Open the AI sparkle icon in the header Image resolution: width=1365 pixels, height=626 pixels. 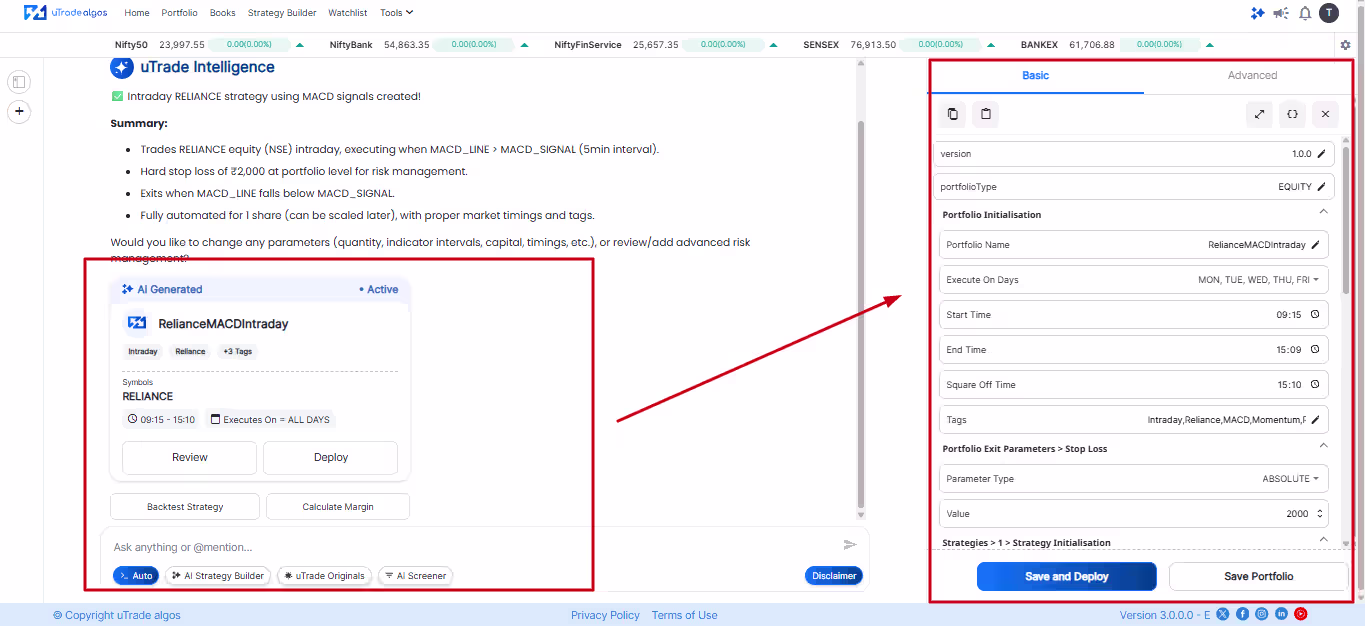pos(1258,13)
